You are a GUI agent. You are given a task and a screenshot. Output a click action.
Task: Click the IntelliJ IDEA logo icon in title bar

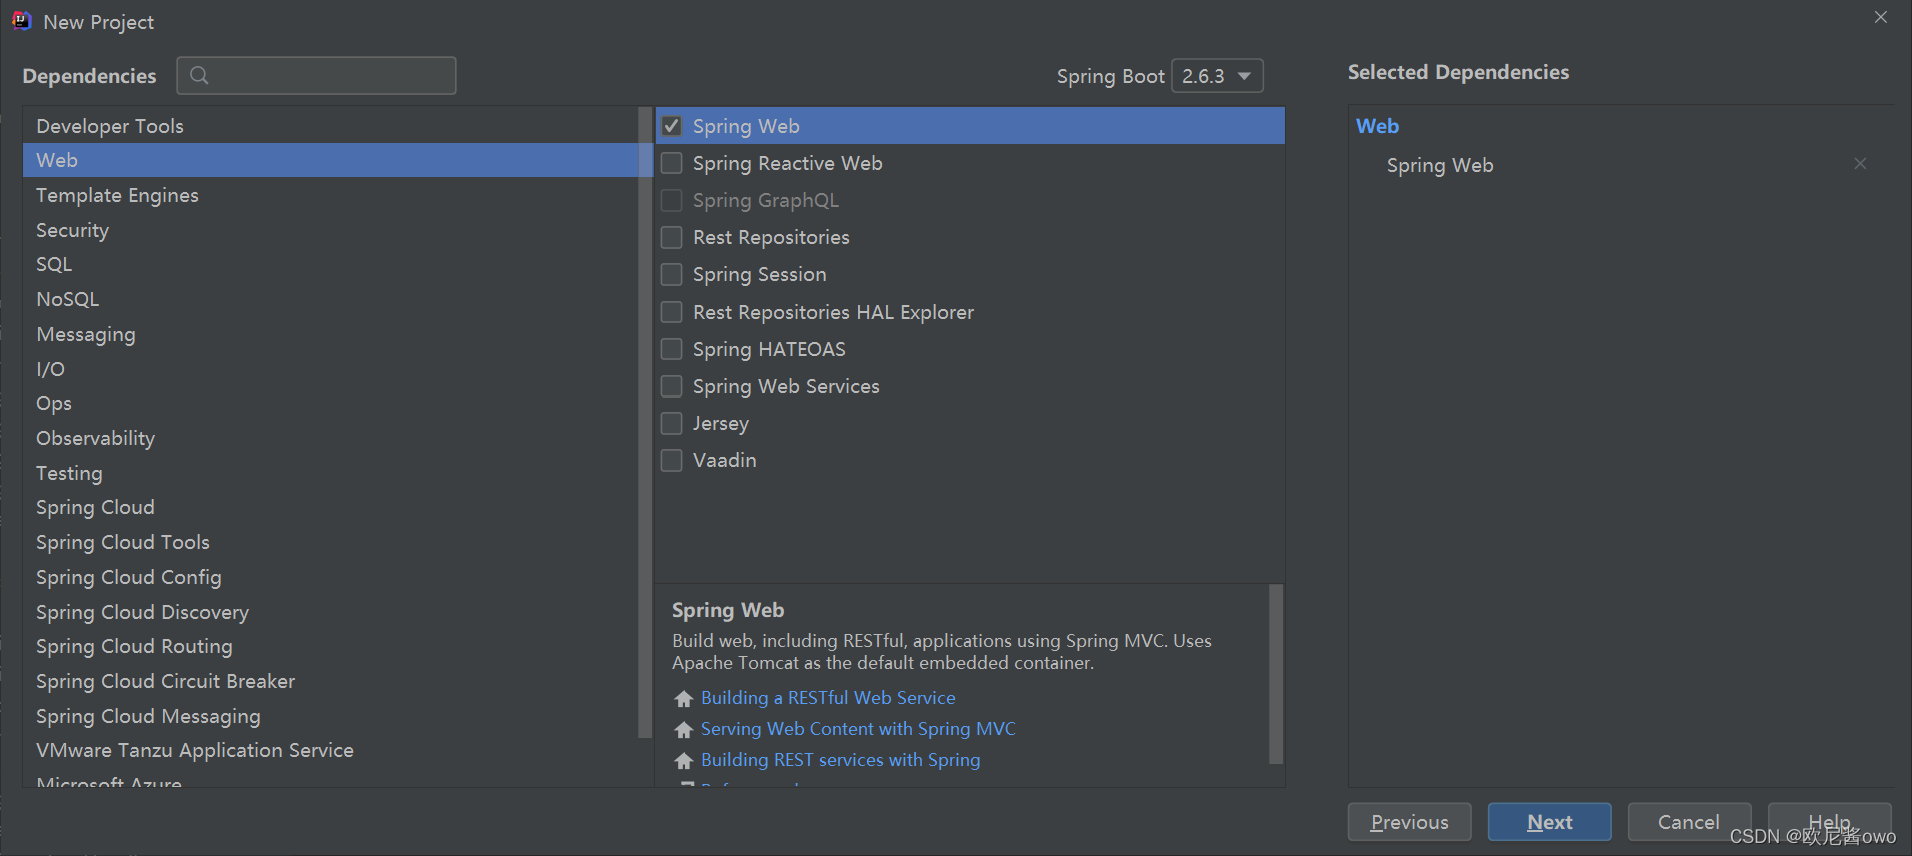pos(21,21)
